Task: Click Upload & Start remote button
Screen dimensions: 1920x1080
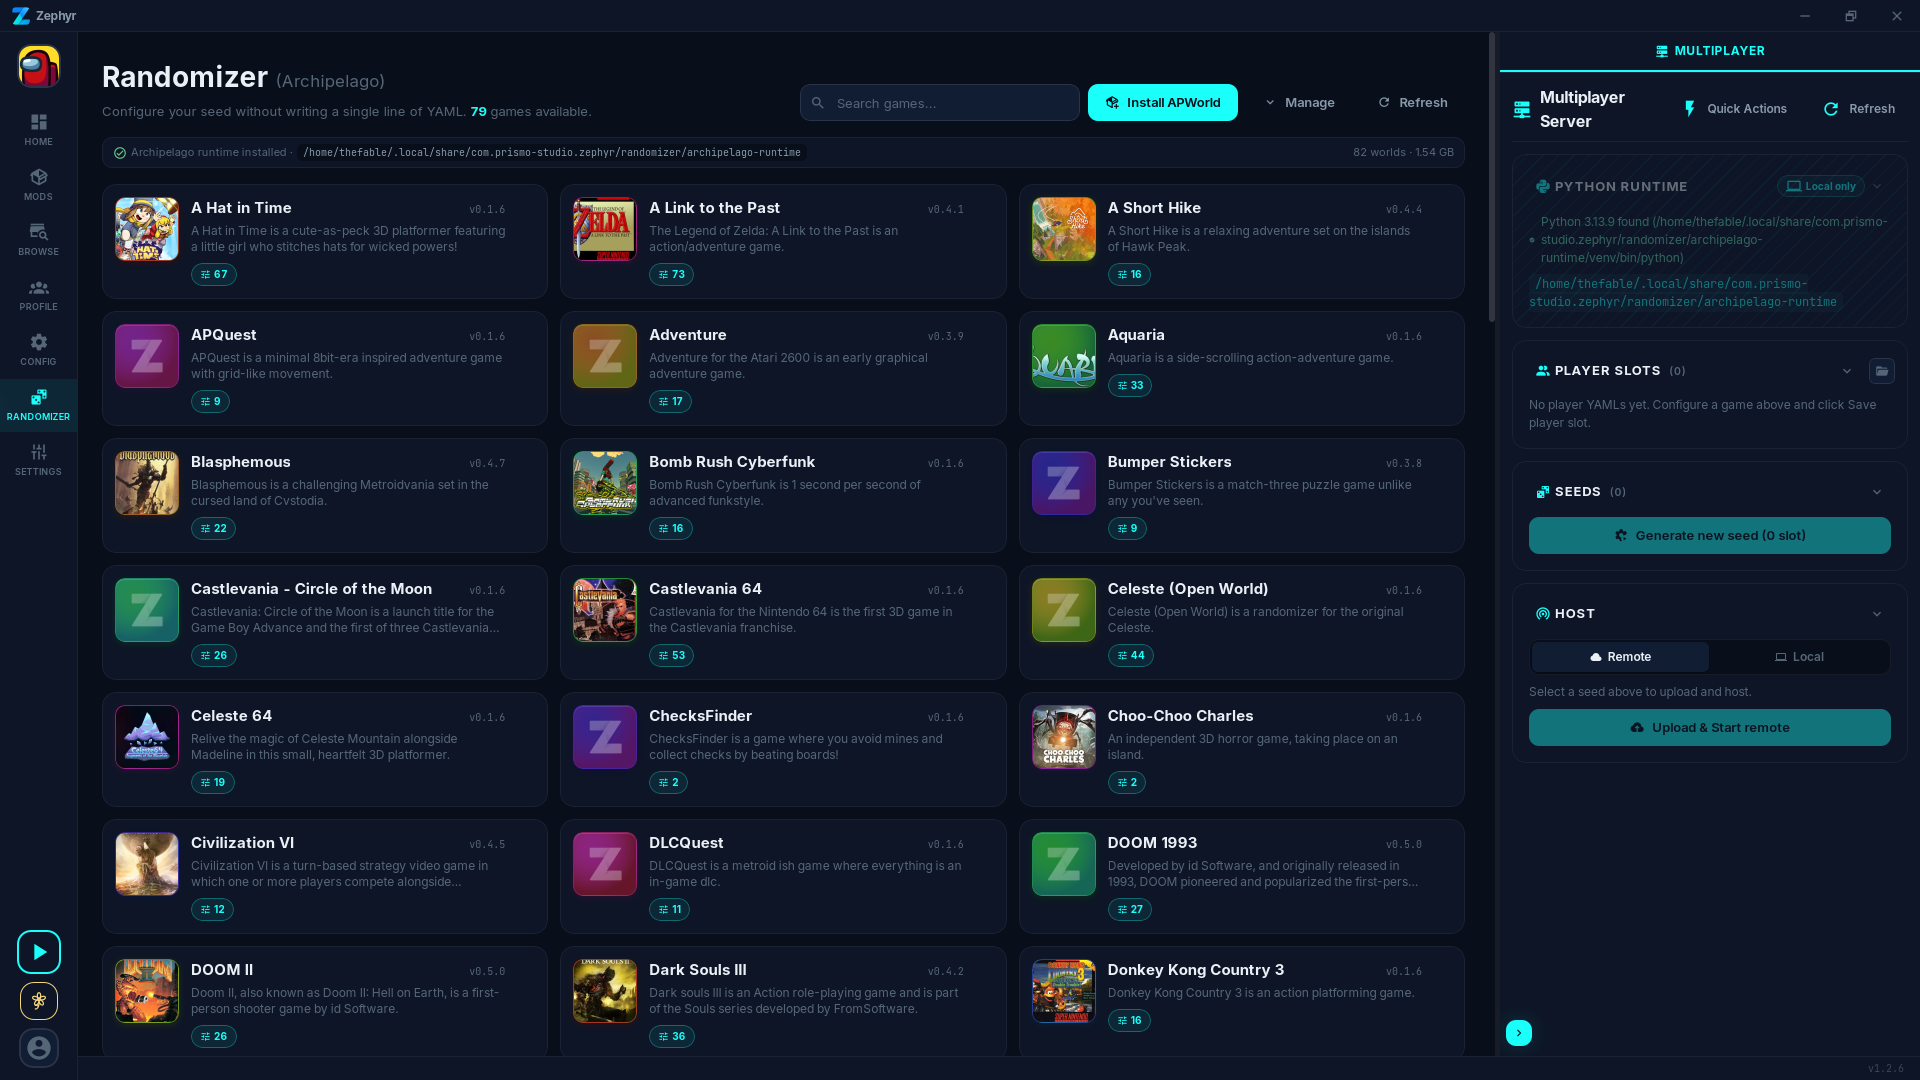Action: [x=1710, y=728]
